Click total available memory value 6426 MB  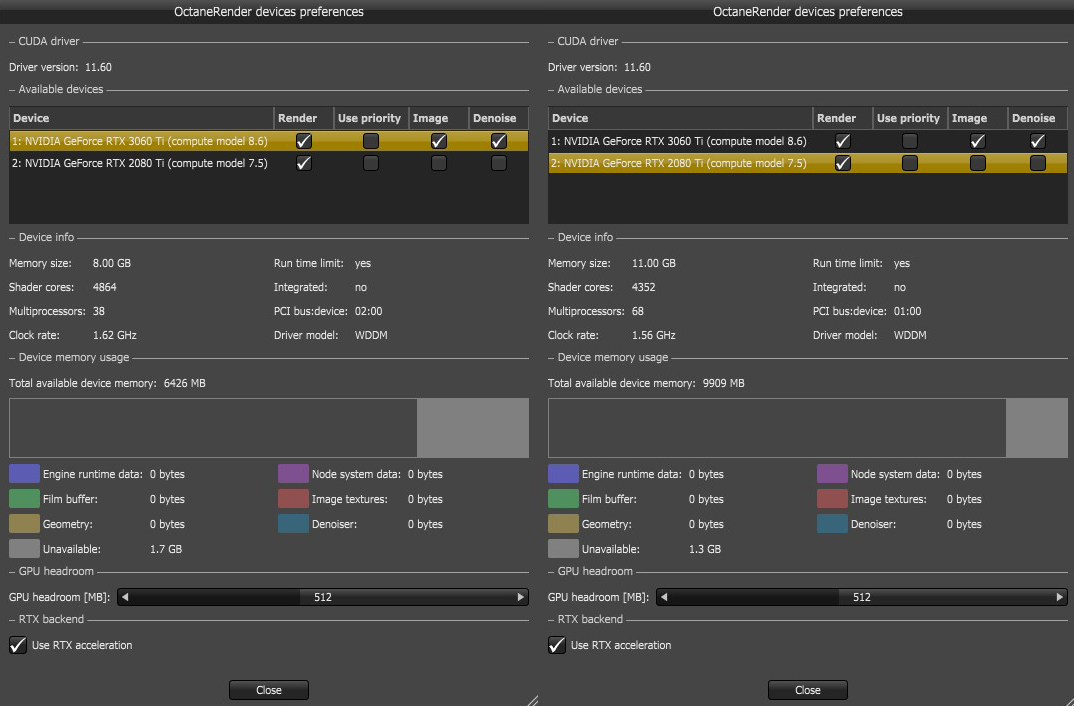click(184, 383)
